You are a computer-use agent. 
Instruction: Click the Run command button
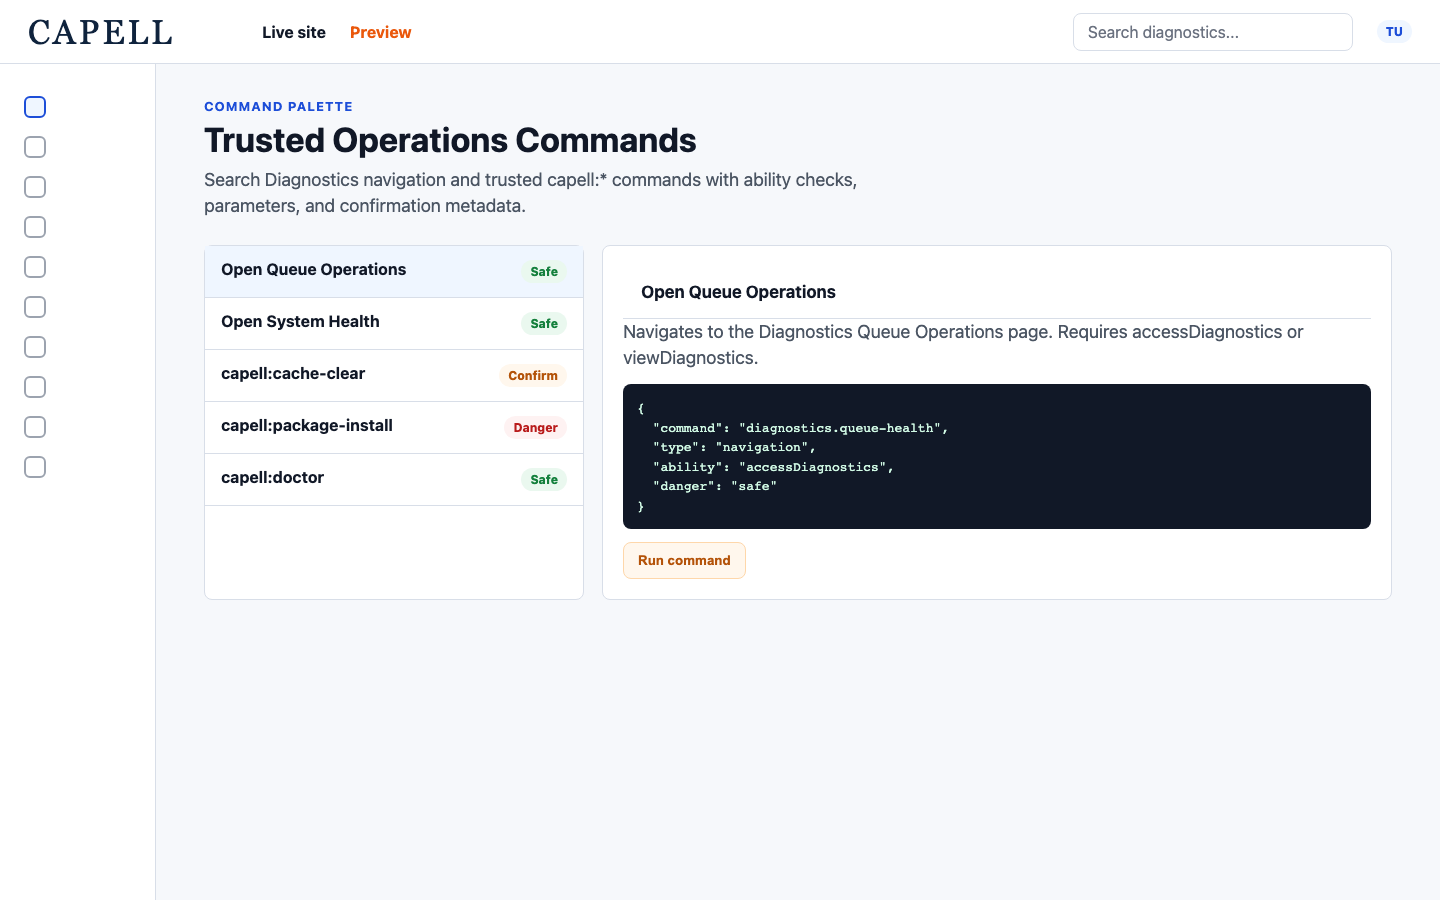(684, 560)
